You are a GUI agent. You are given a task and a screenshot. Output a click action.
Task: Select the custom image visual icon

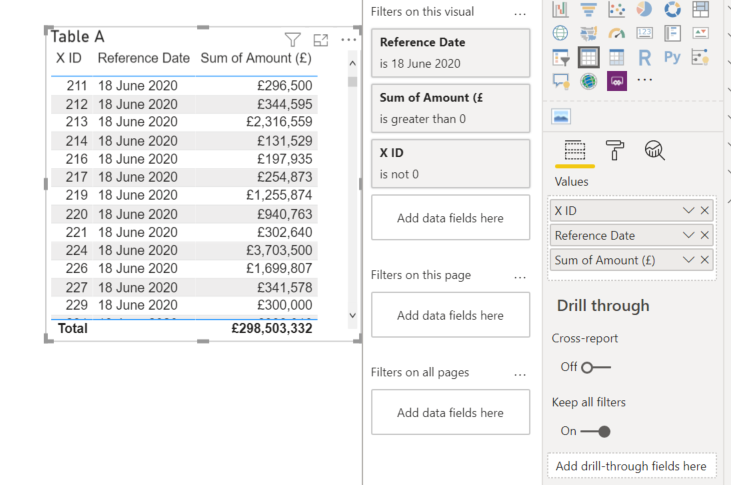click(x=561, y=116)
